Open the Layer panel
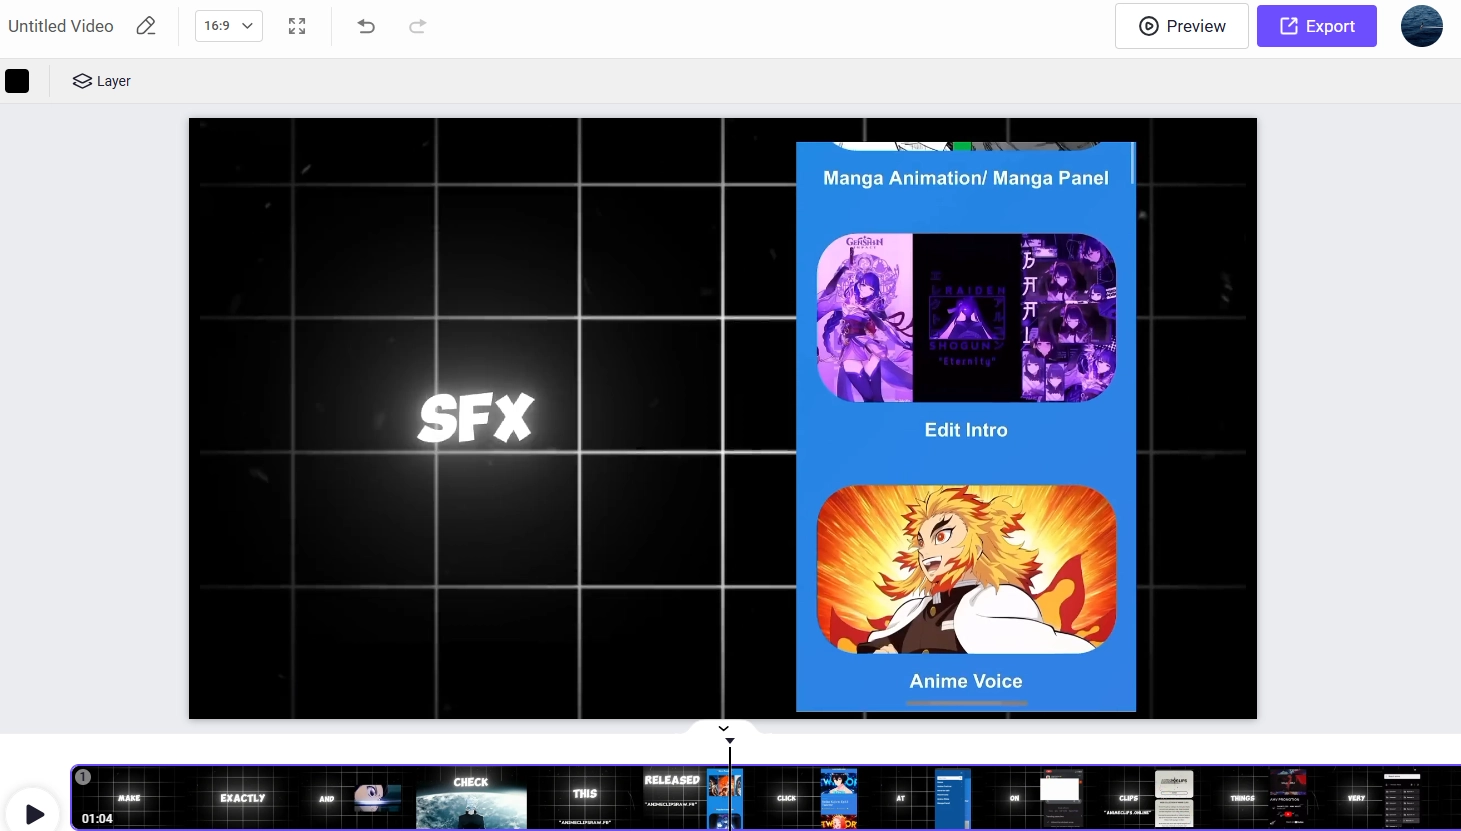Image resolution: width=1461 pixels, height=831 pixels. (102, 81)
